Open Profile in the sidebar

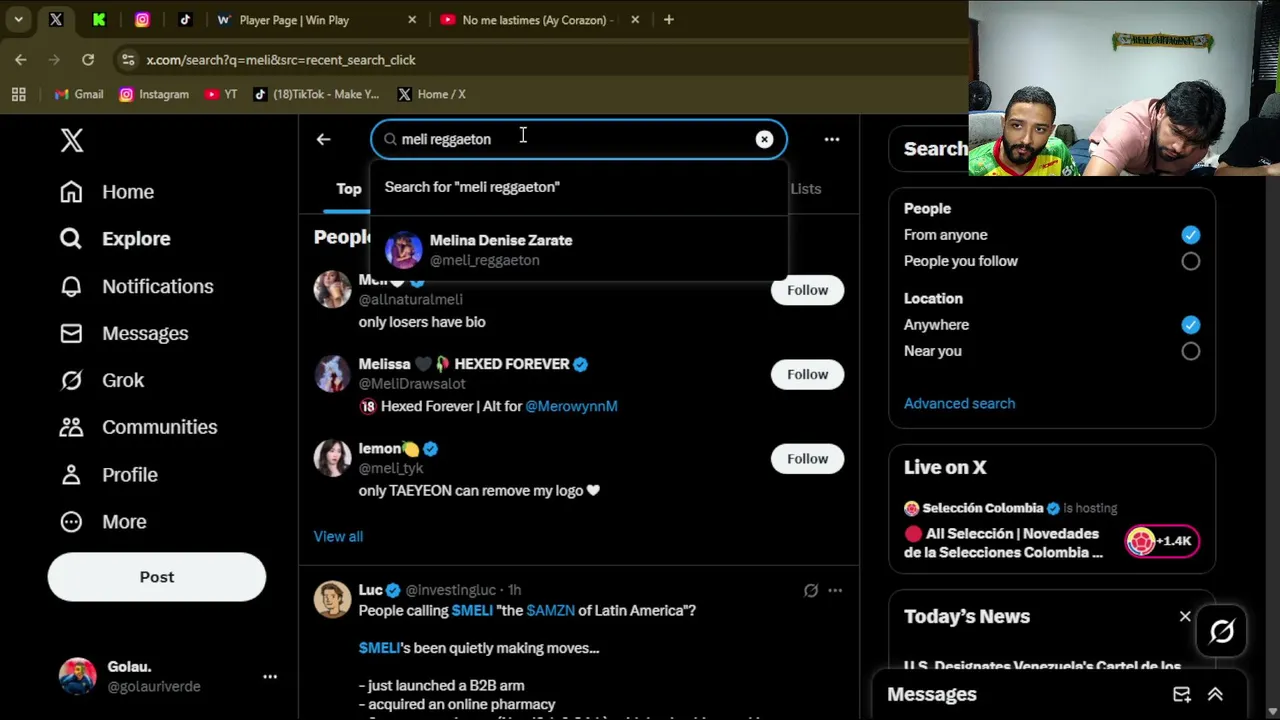[x=109, y=475]
